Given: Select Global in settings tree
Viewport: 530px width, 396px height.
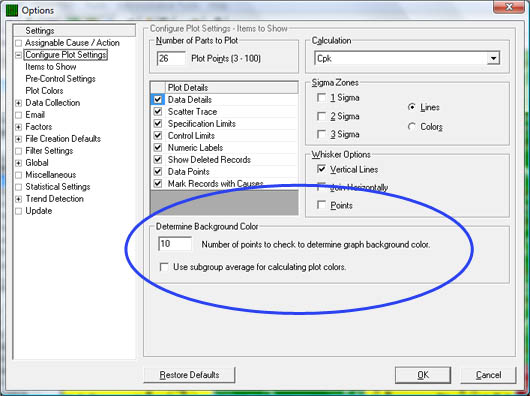Looking at the screenshot, I should point(37,163).
